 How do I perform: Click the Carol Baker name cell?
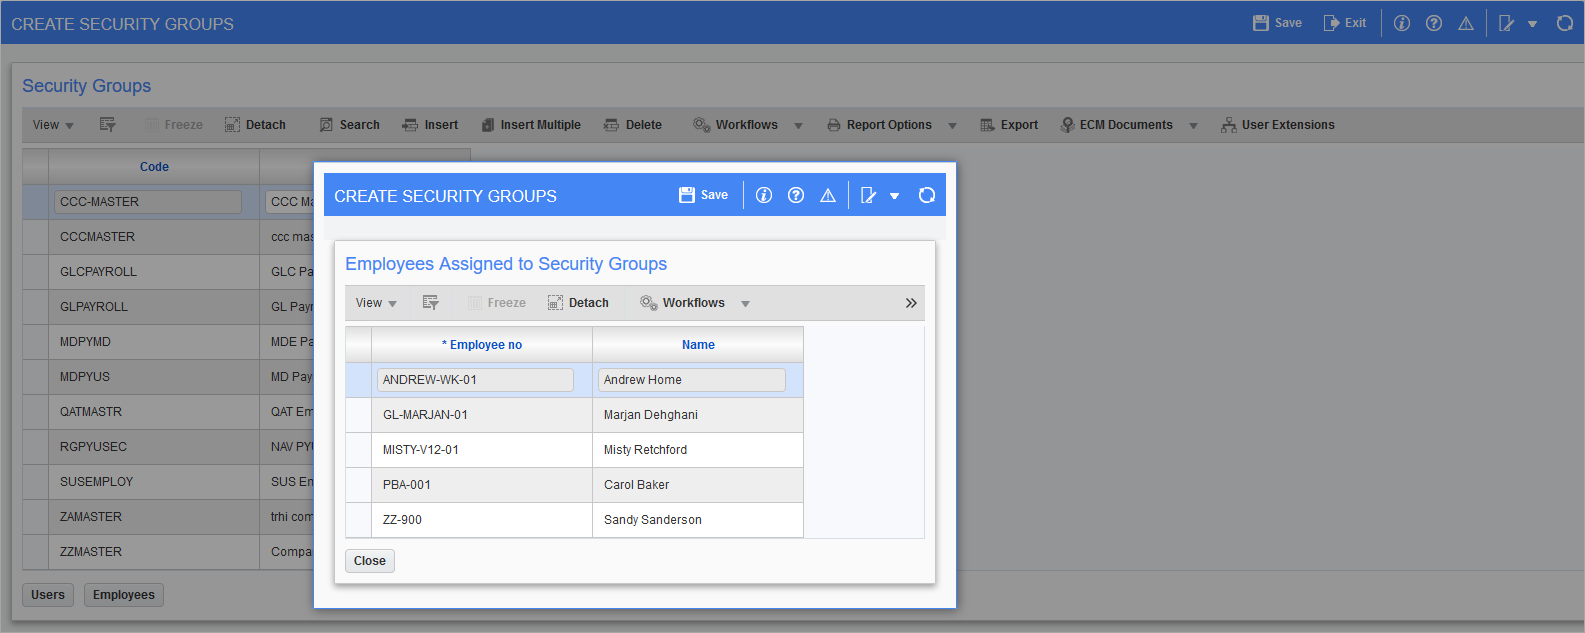[x=698, y=485]
